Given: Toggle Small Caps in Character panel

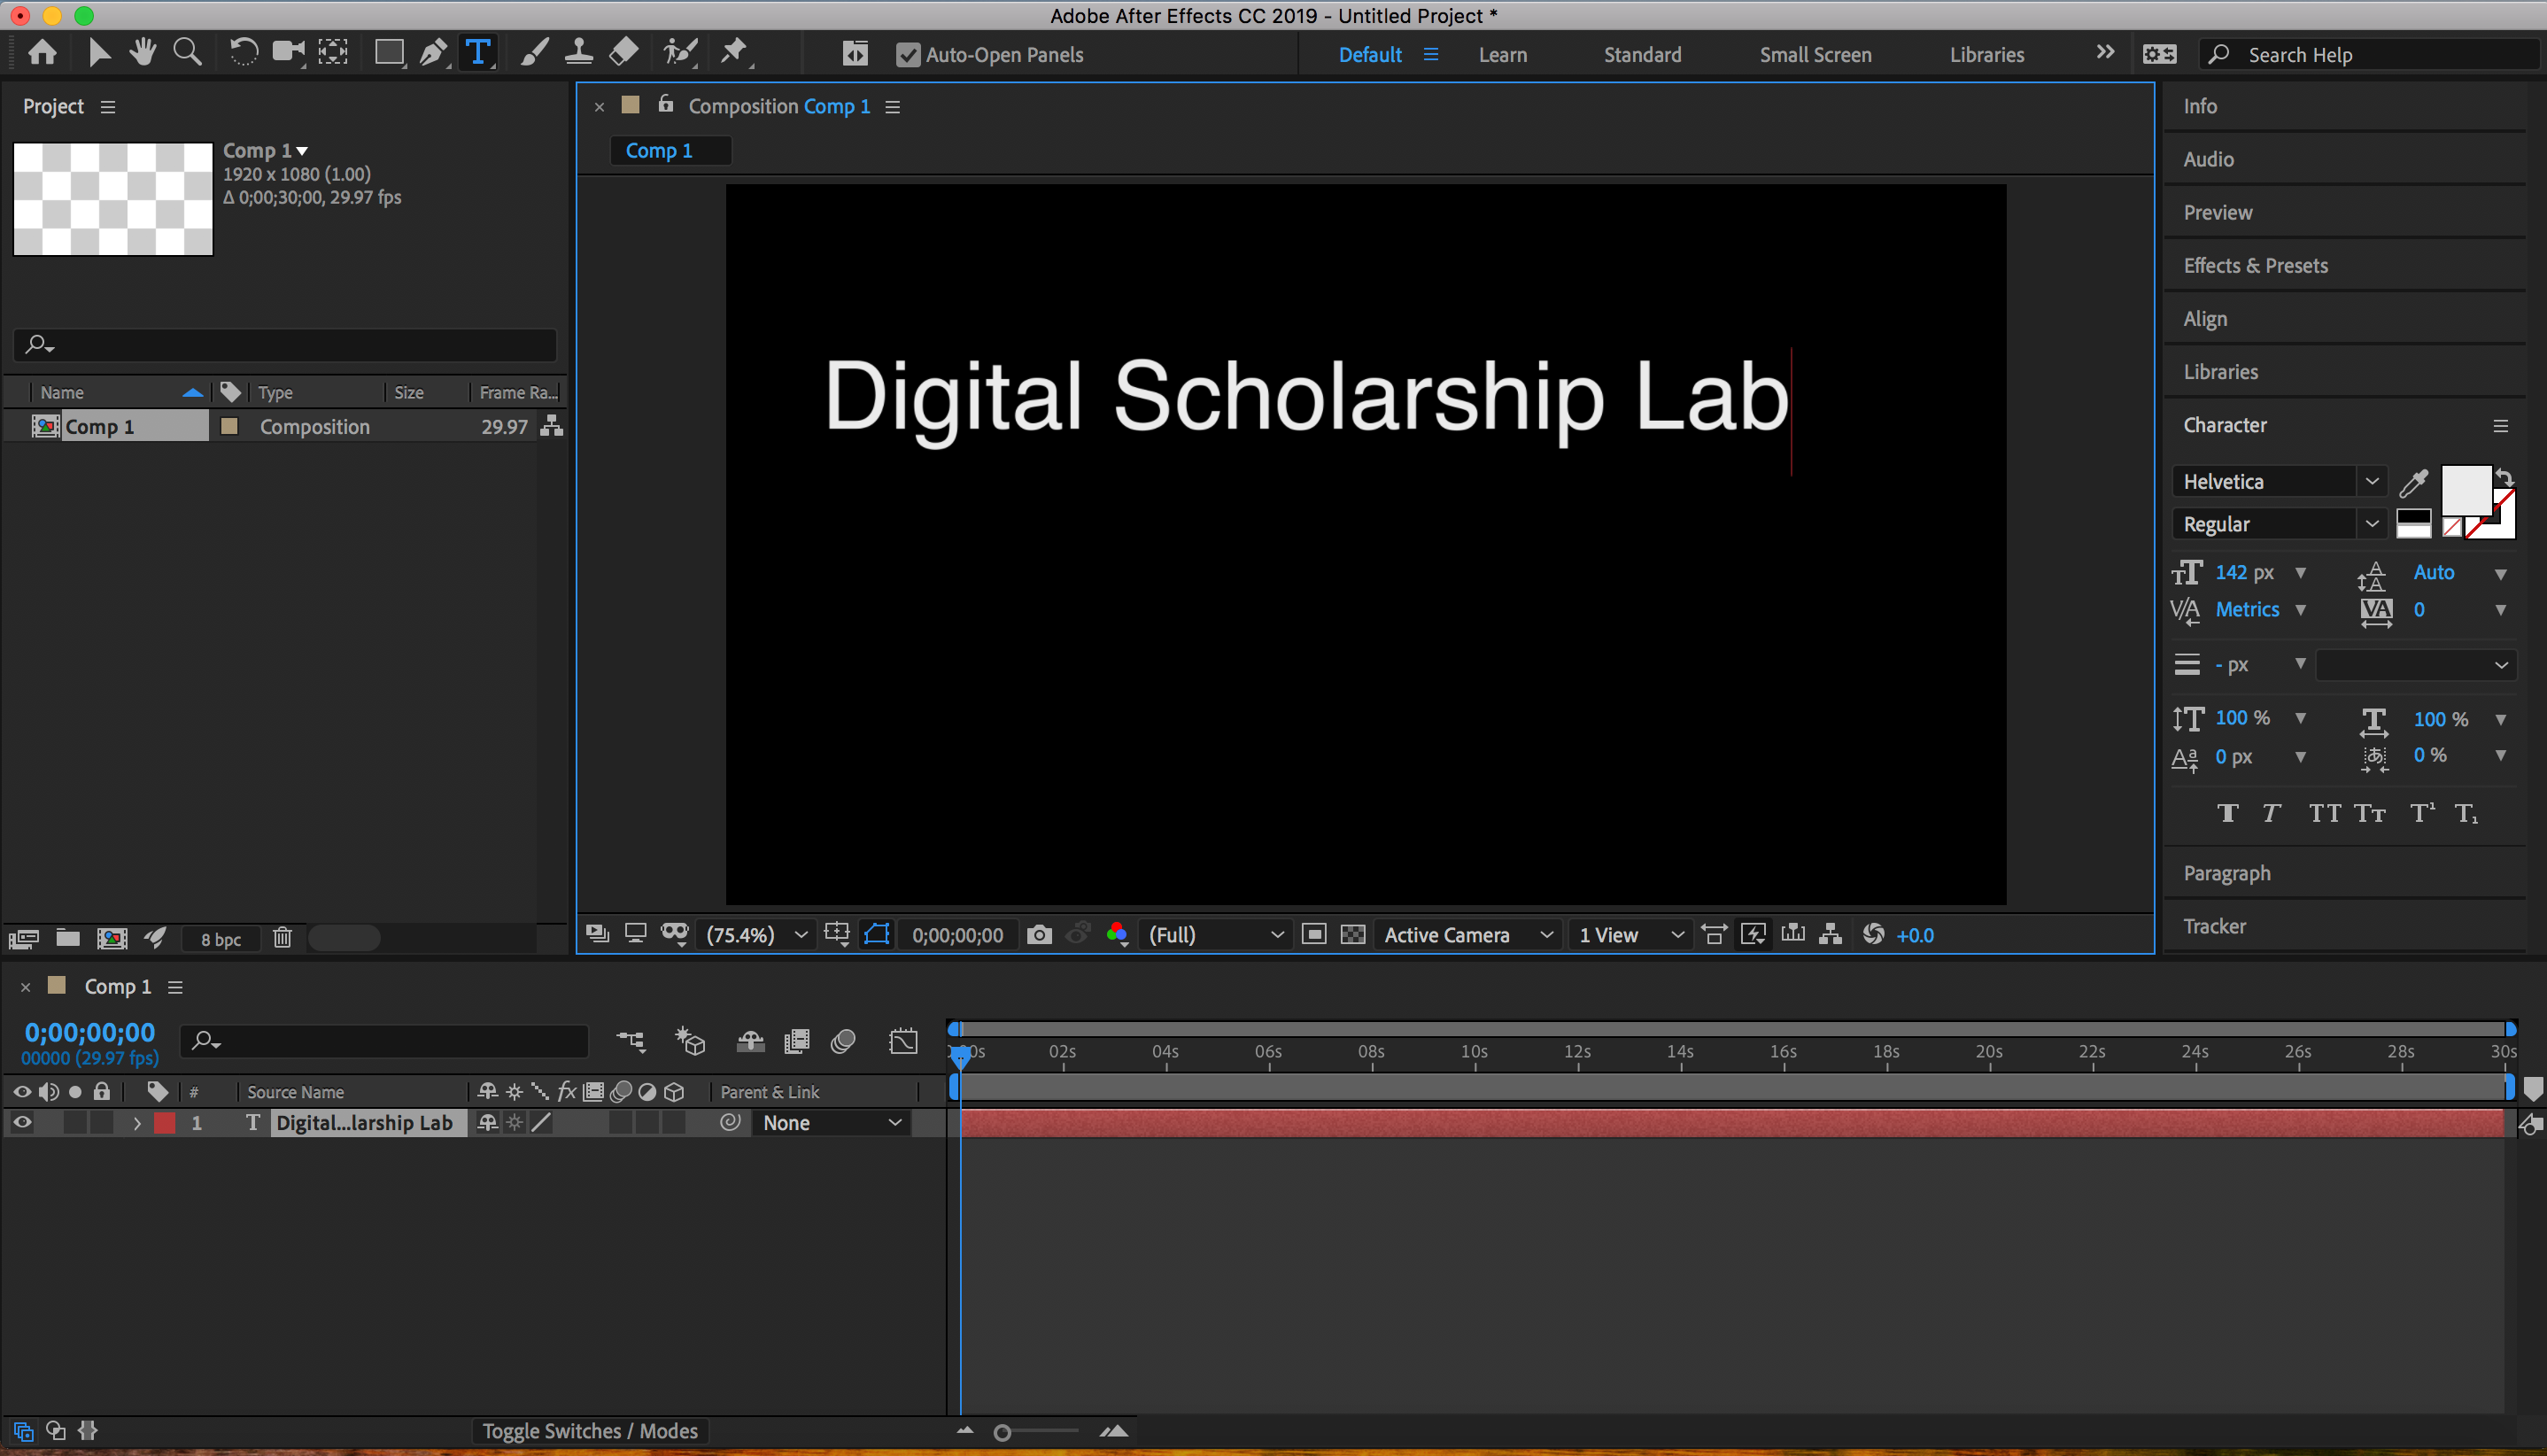Looking at the screenshot, I should tap(2369, 813).
